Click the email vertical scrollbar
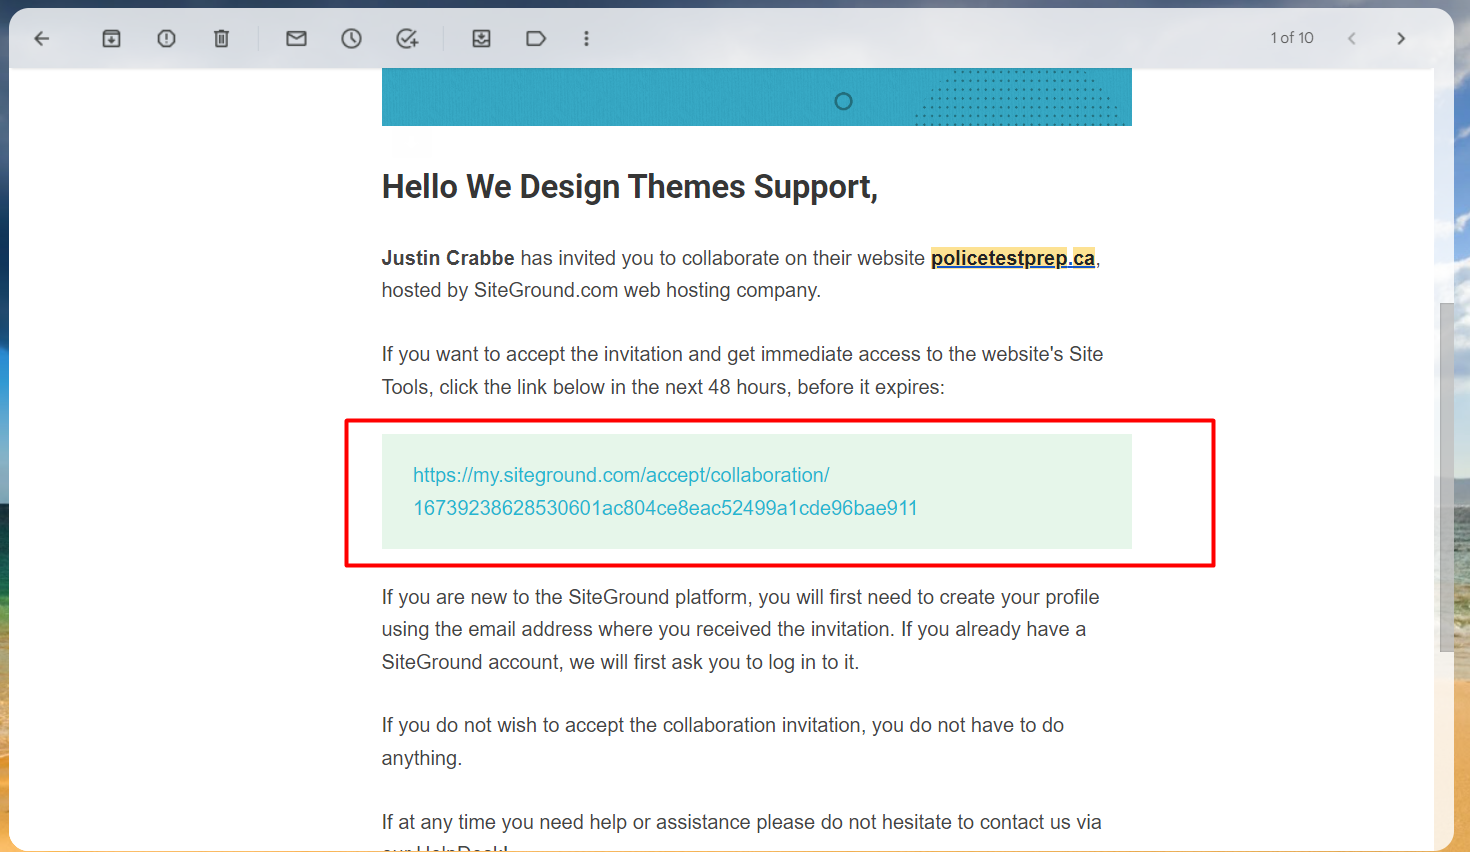 pyautogui.click(x=1446, y=477)
